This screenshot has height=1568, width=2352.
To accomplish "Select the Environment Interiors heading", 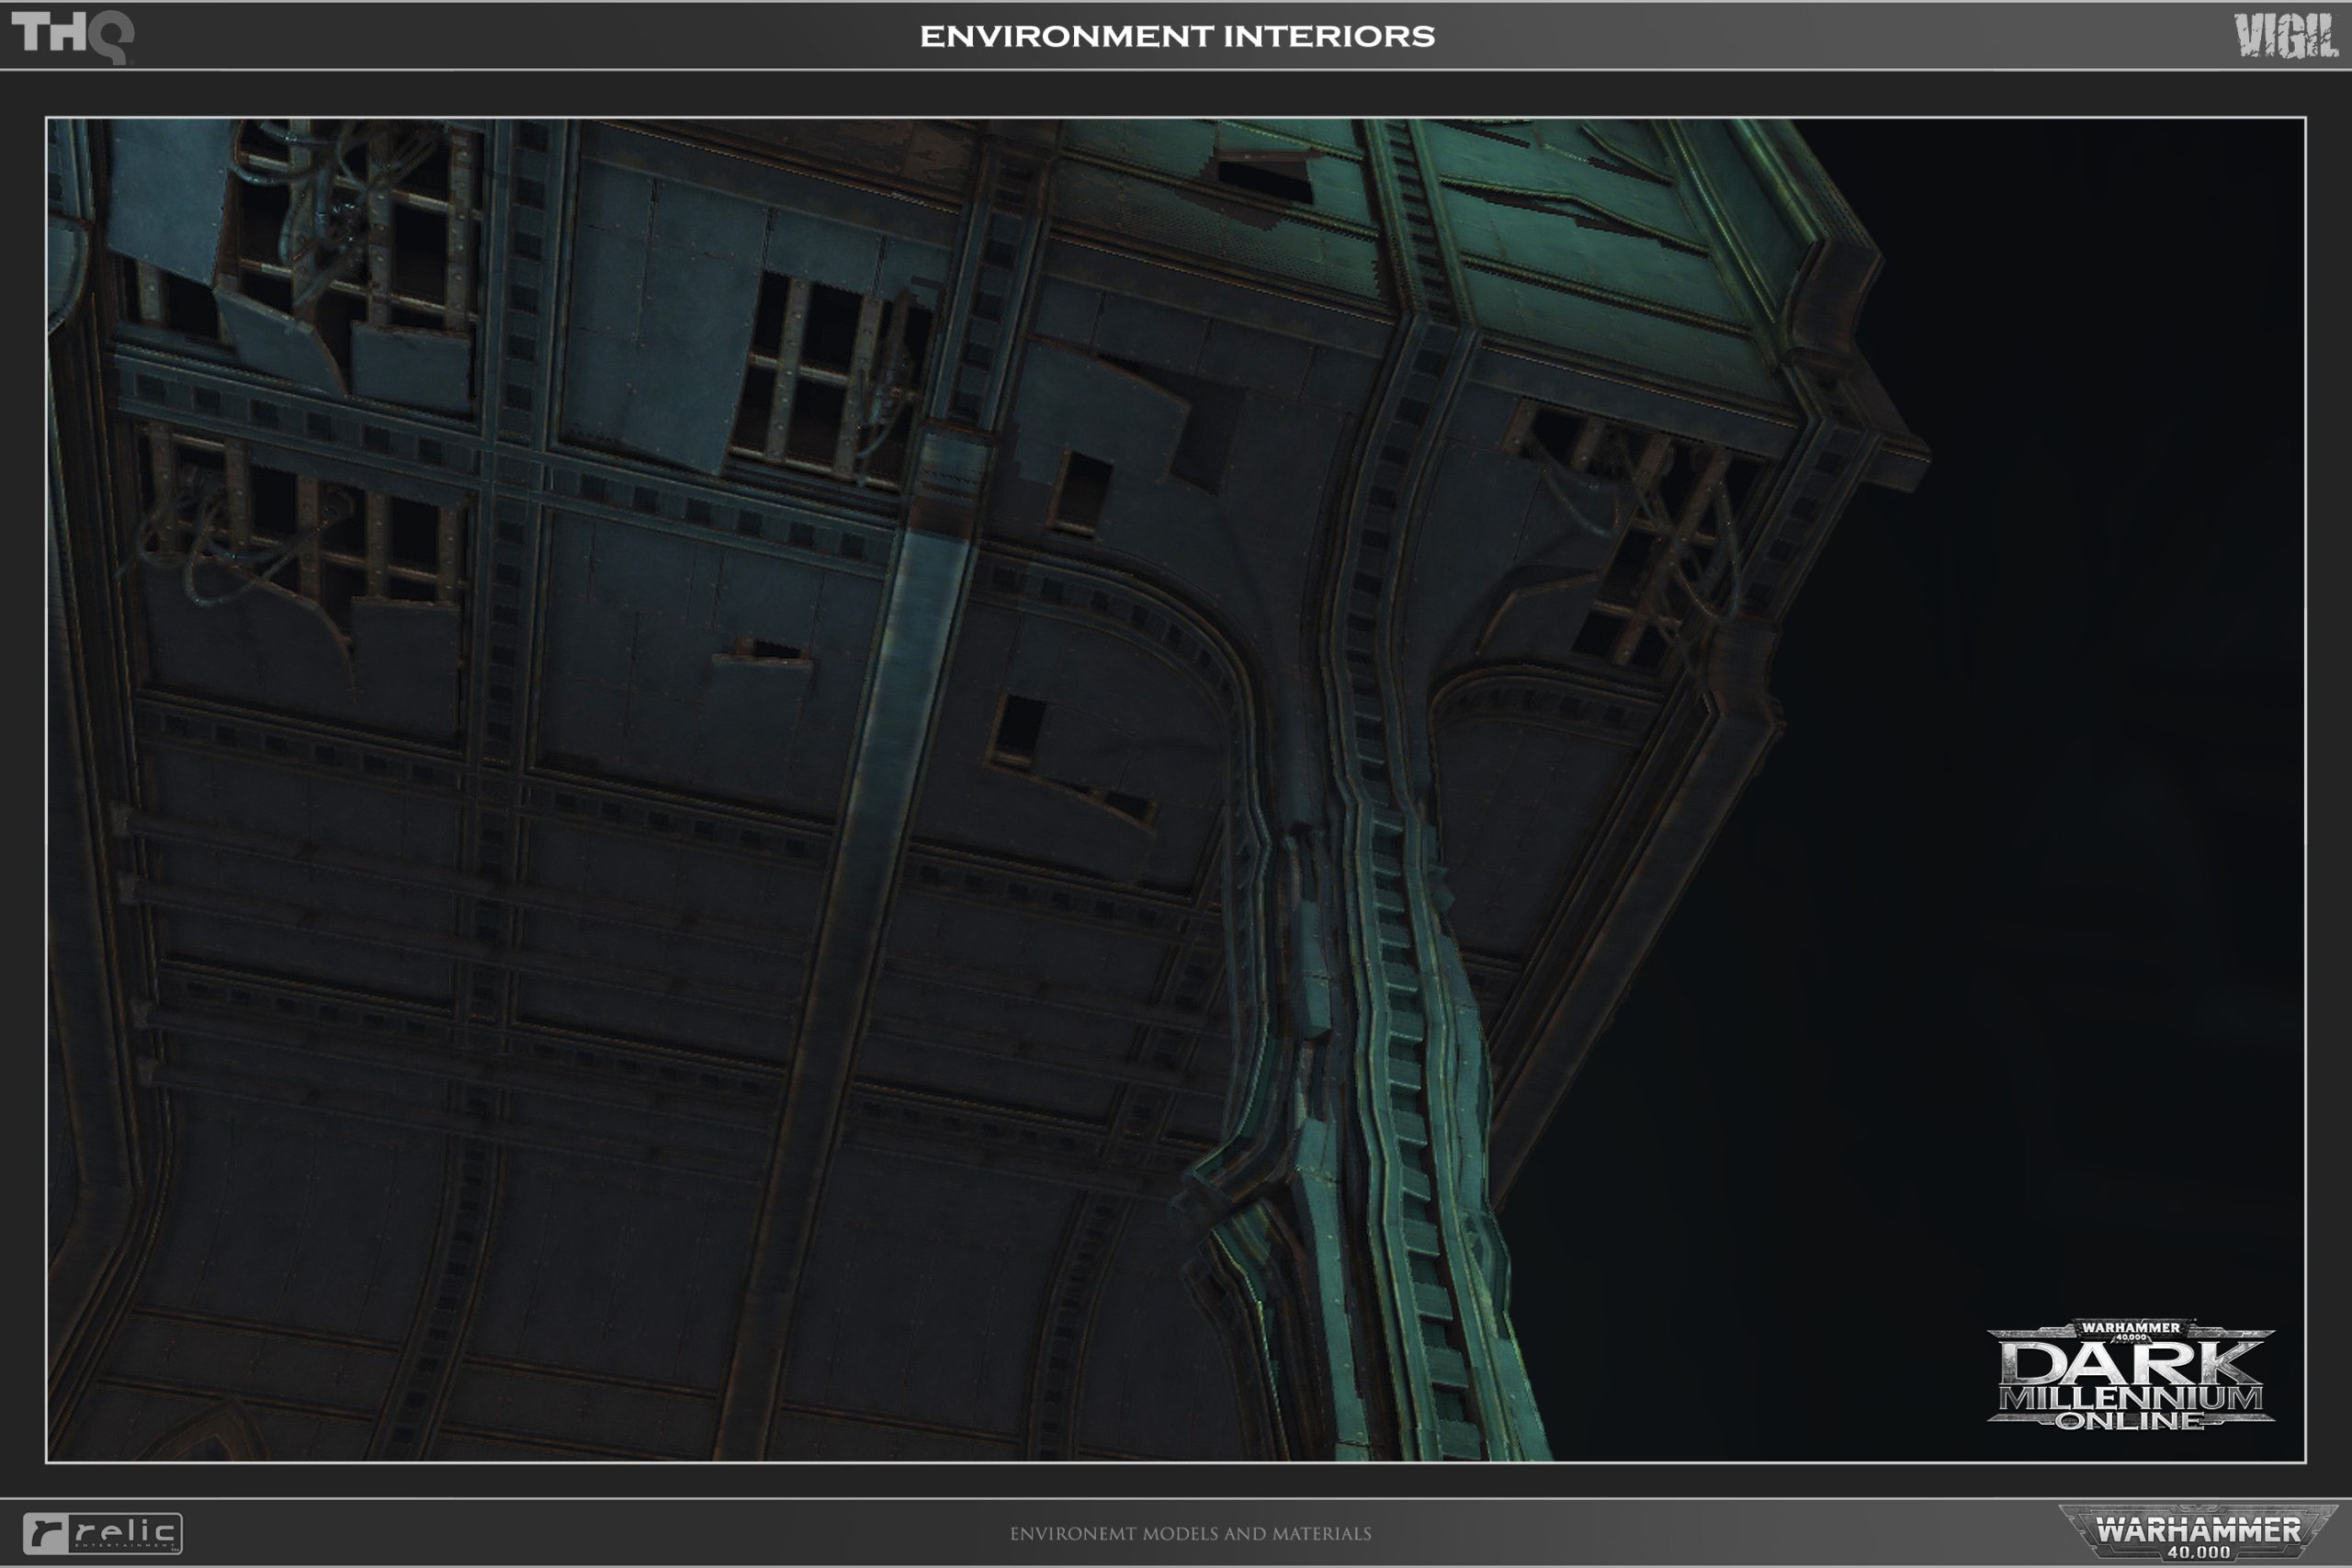I will (1177, 37).
